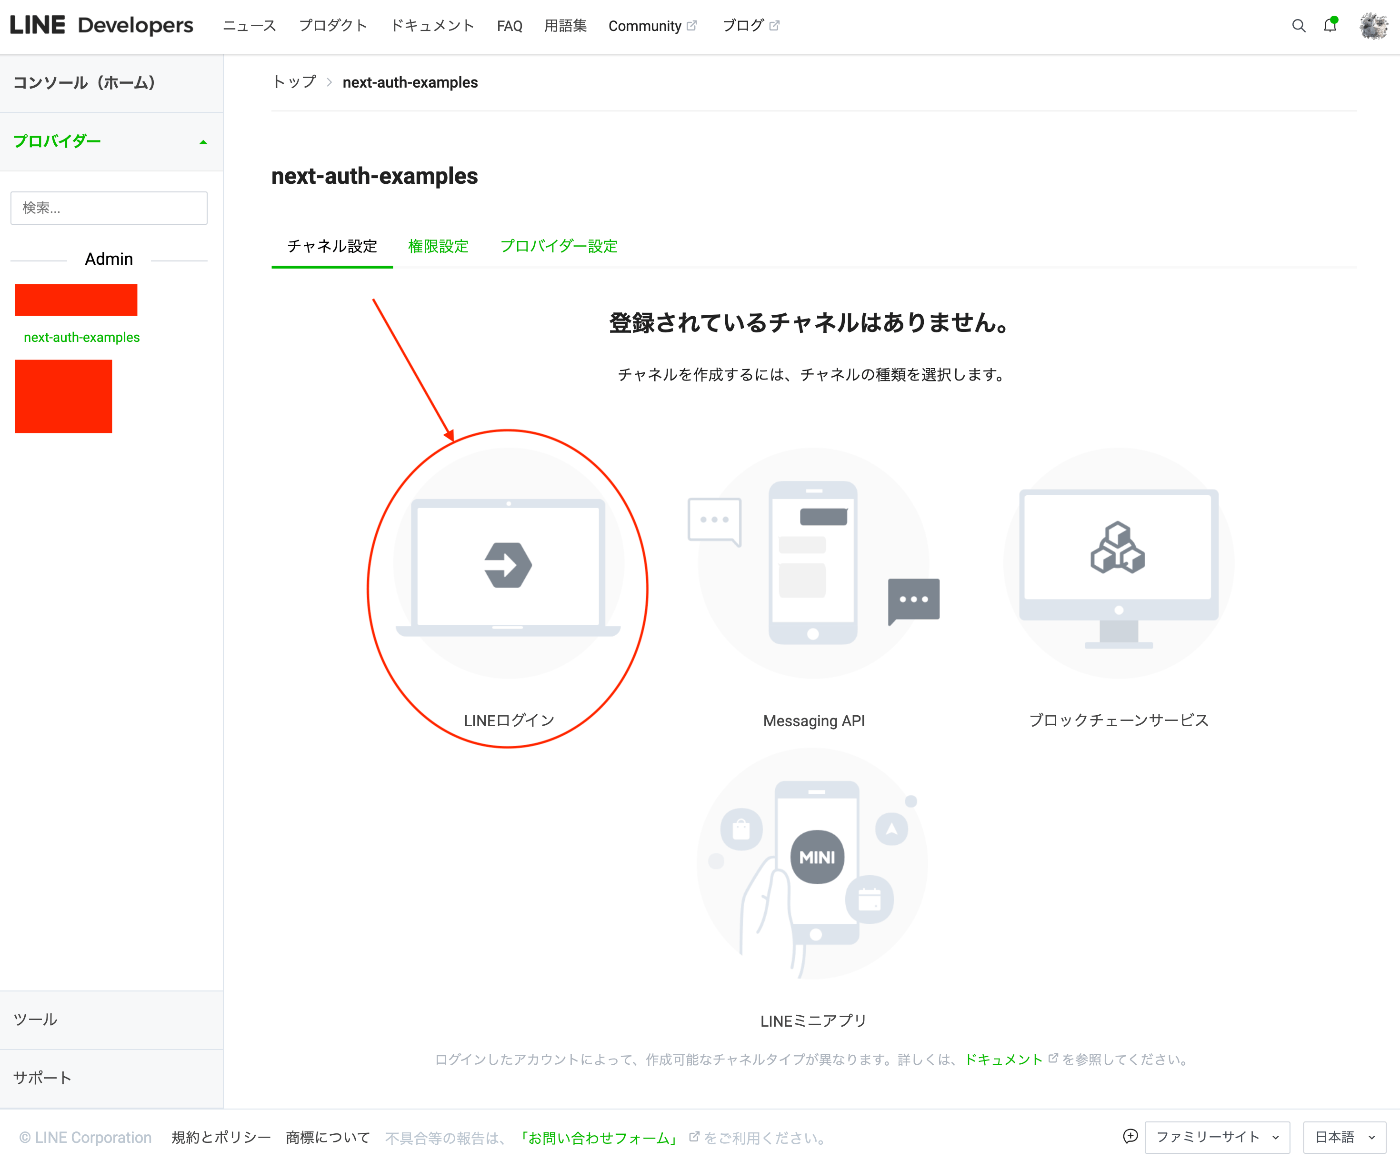Open the user profile avatar

tap(1374, 26)
